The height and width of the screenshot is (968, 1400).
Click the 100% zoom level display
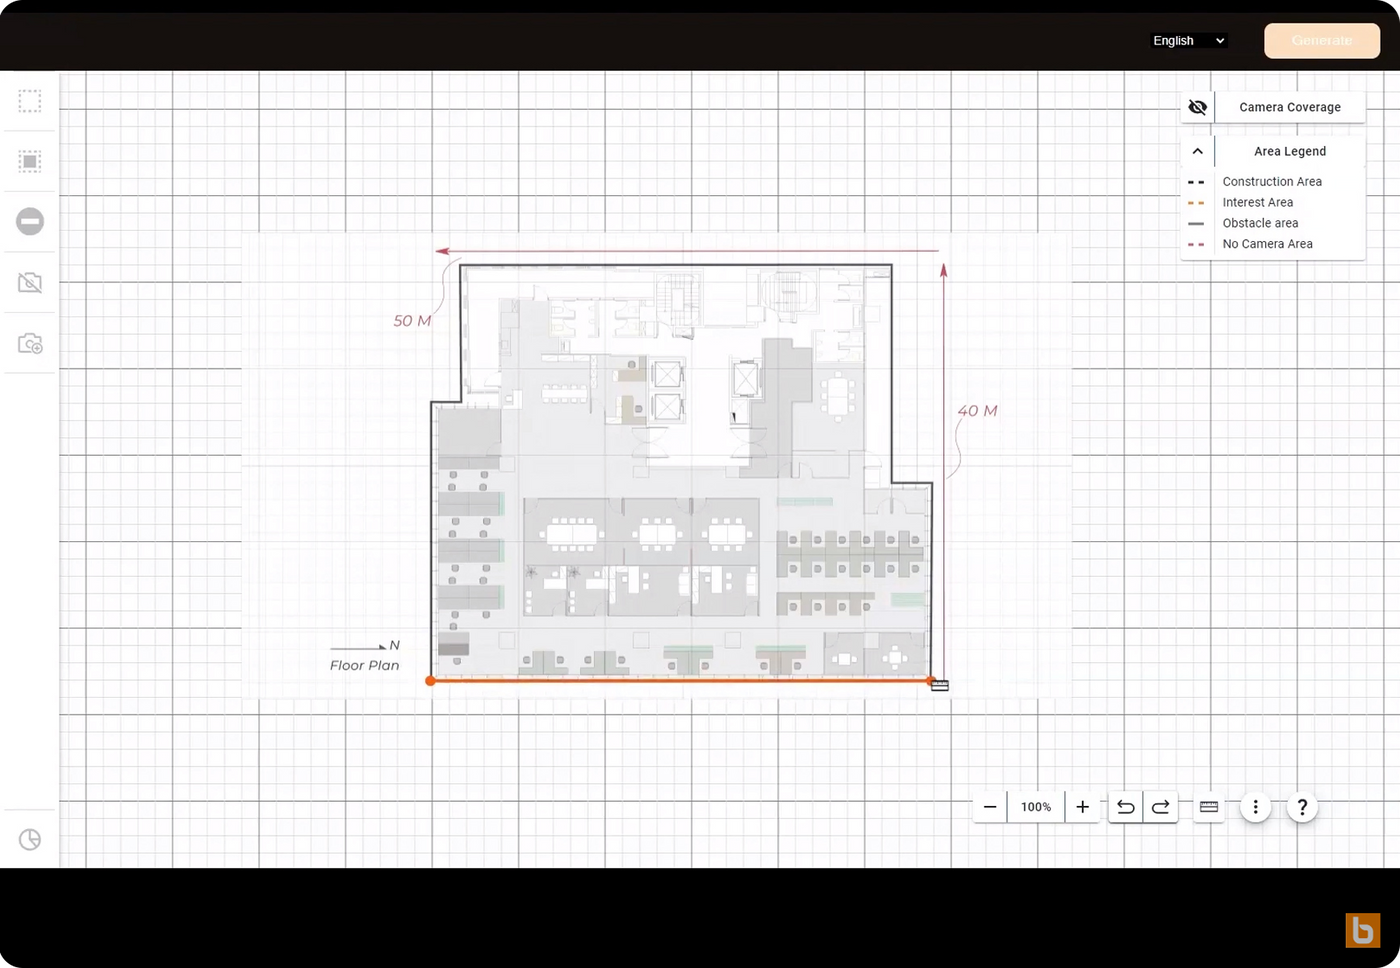pyautogui.click(x=1036, y=807)
